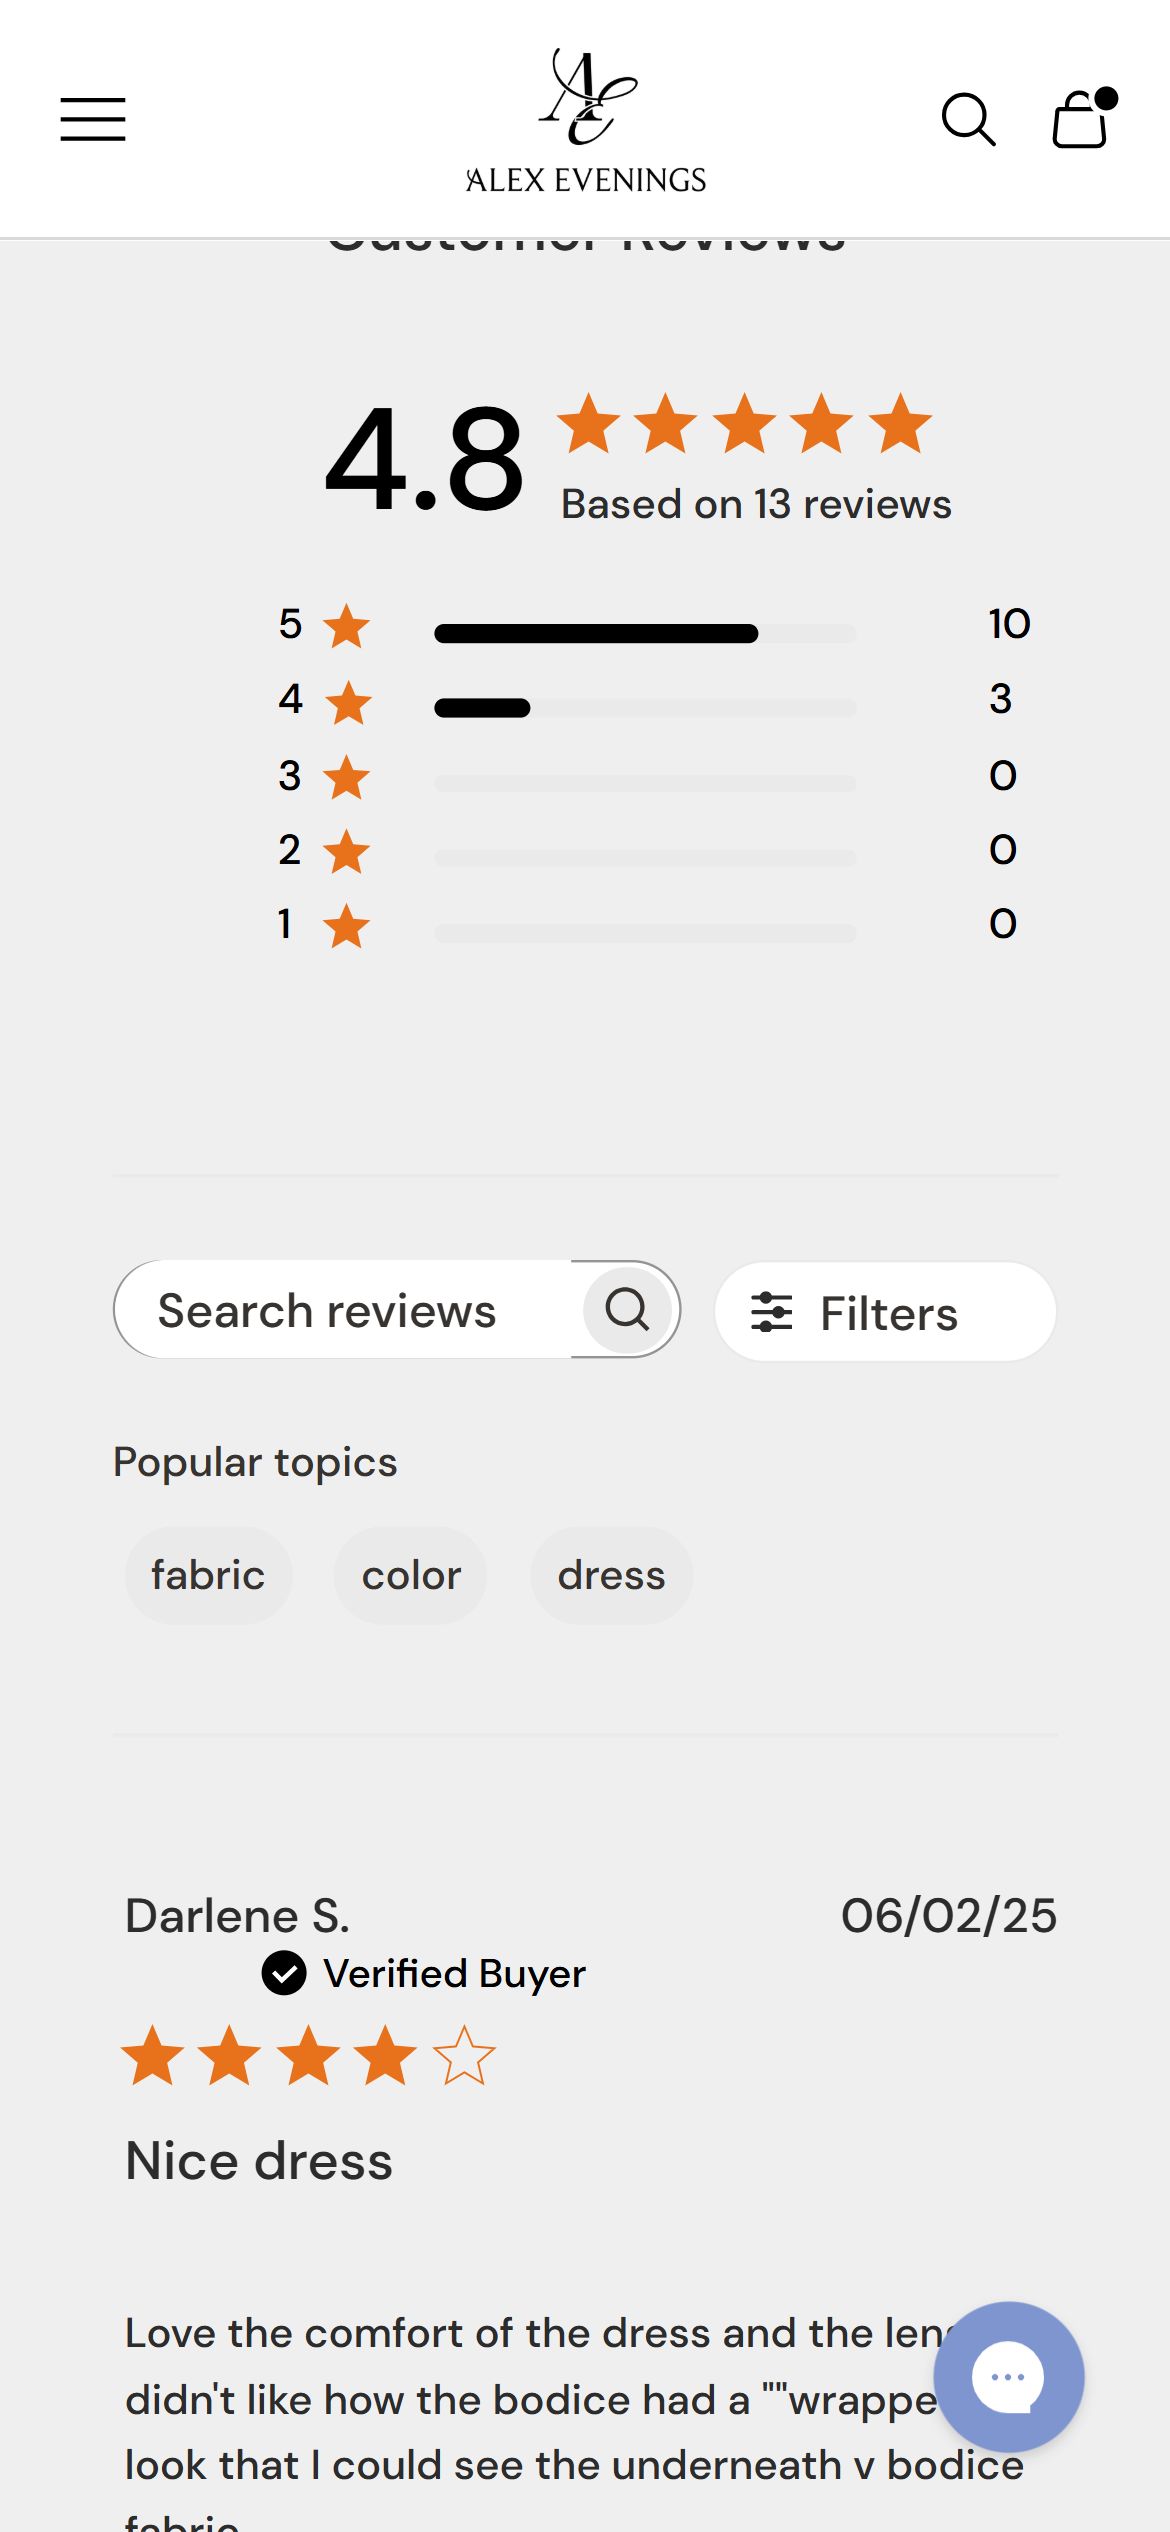Image resolution: width=1170 pixels, height=2532 pixels.
Task: Filter reviews by 3 star row
Action: [654, 776]
